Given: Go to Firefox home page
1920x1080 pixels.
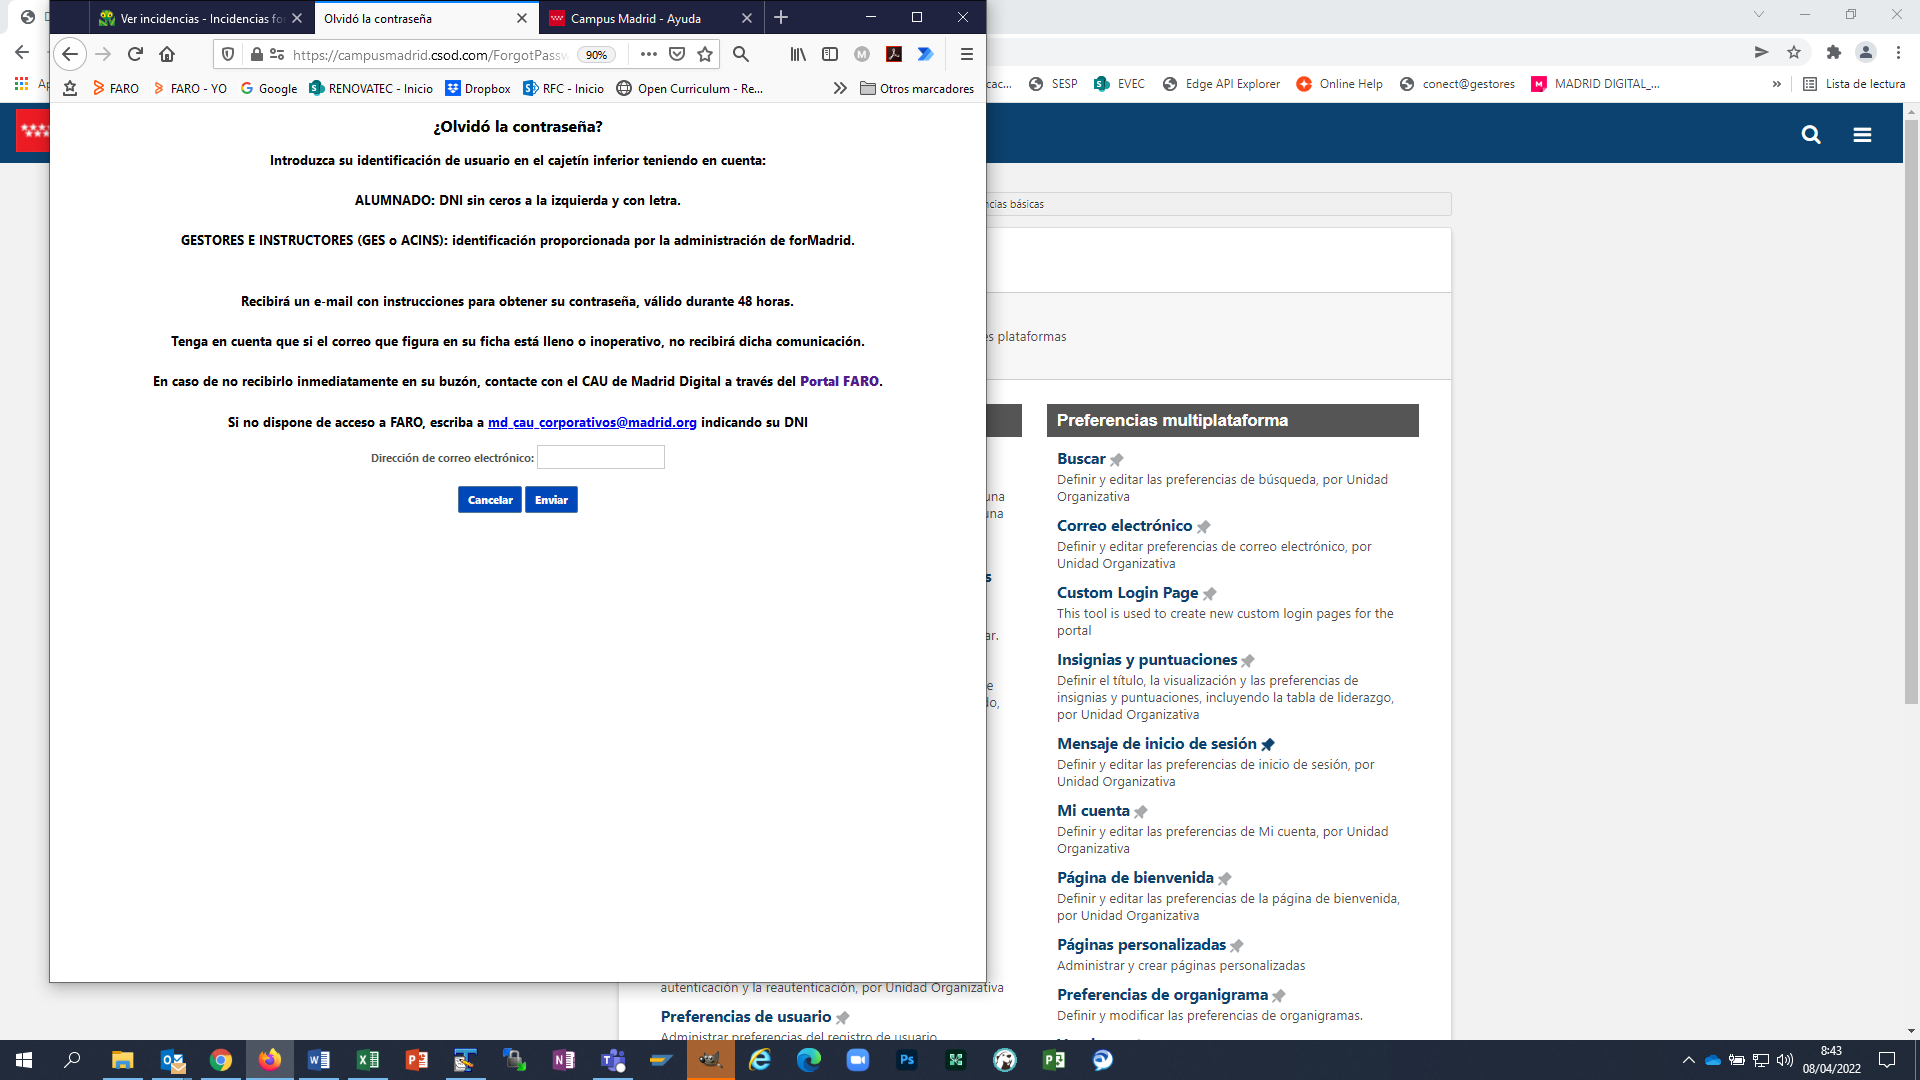Looking at the screenshot, I should pos(167,54).
